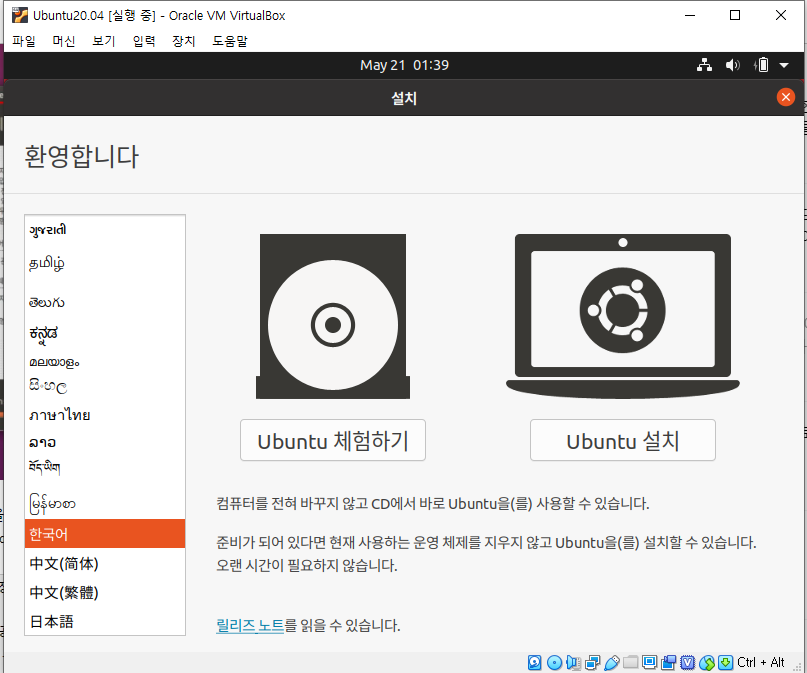Click the Ubuntu 설치 button
The image size is (807, 673).
pyautogui.click(x=623, y=440)
